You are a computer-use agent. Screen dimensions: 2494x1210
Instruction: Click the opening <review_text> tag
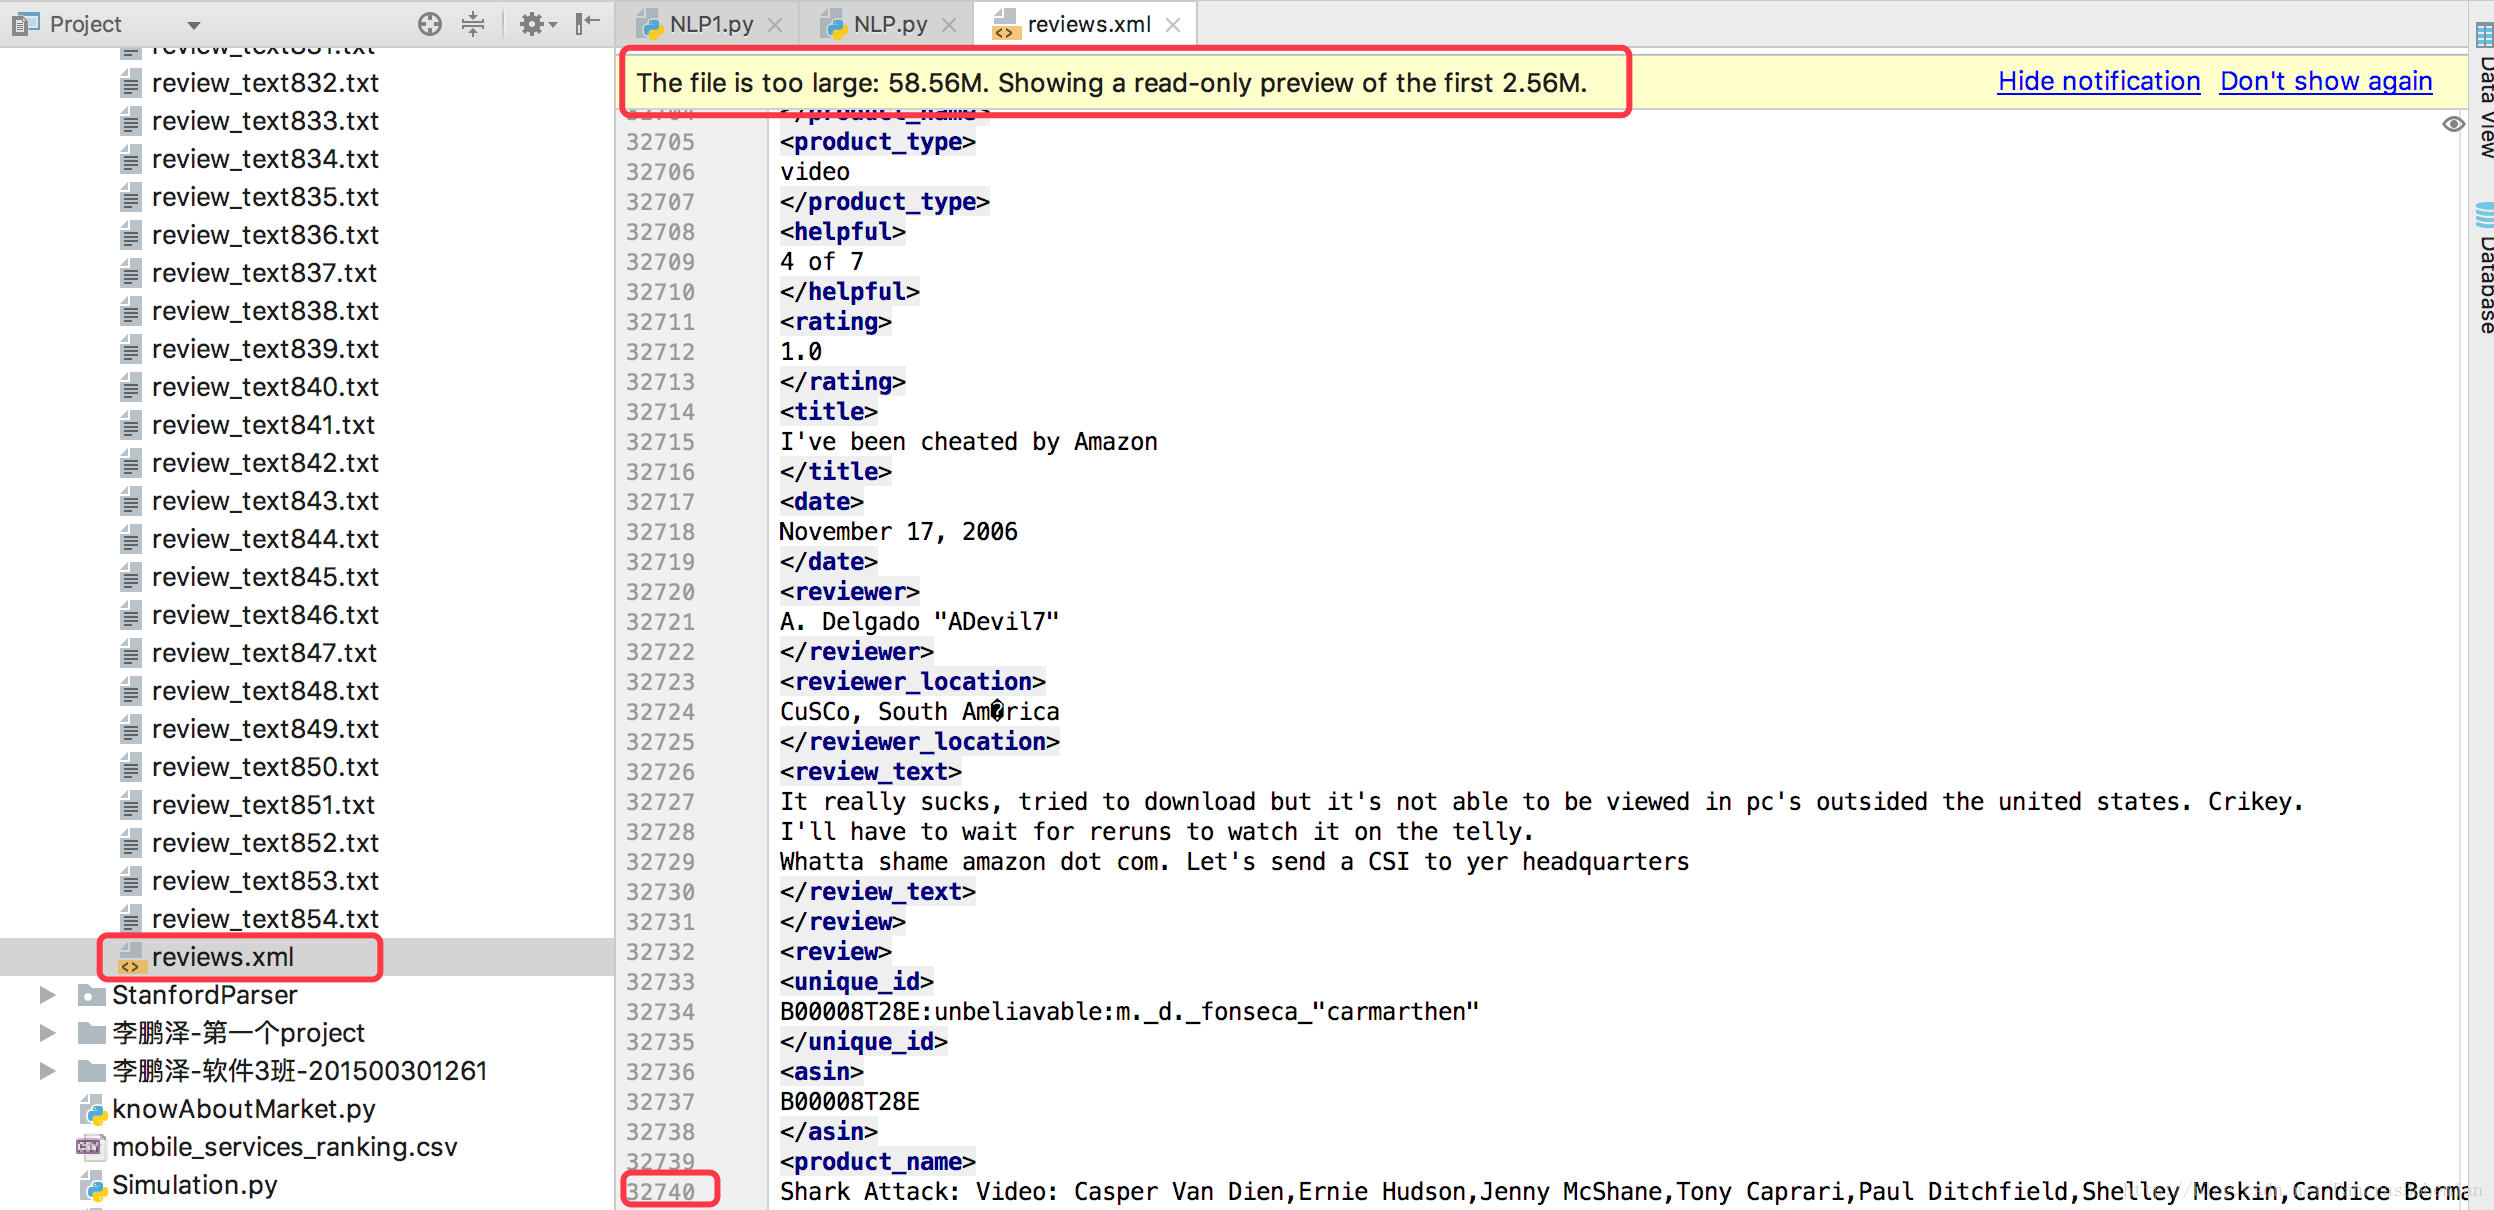(870, 772)
